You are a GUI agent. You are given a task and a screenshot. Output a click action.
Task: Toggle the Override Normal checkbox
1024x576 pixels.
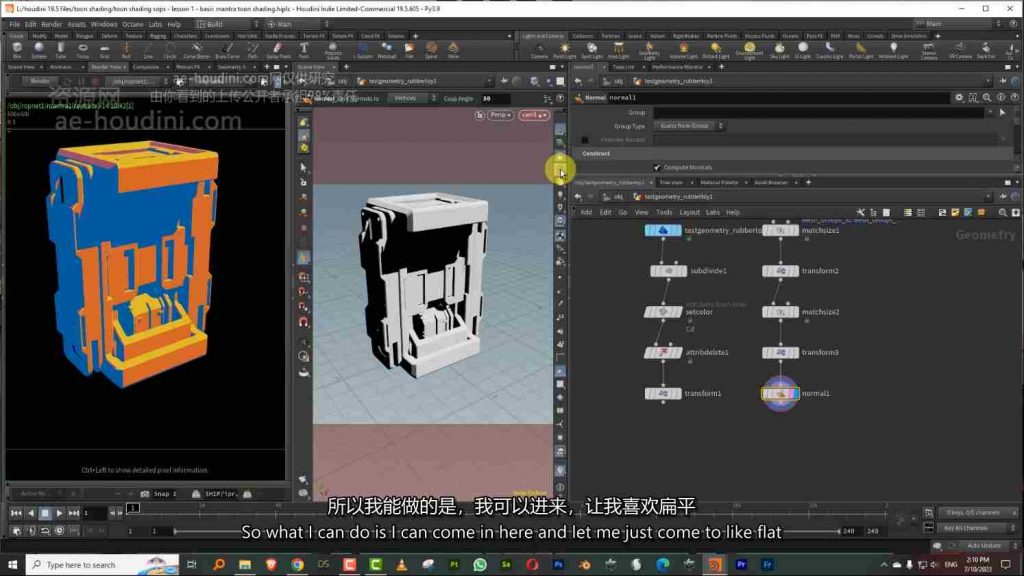(x=585, y=140)
